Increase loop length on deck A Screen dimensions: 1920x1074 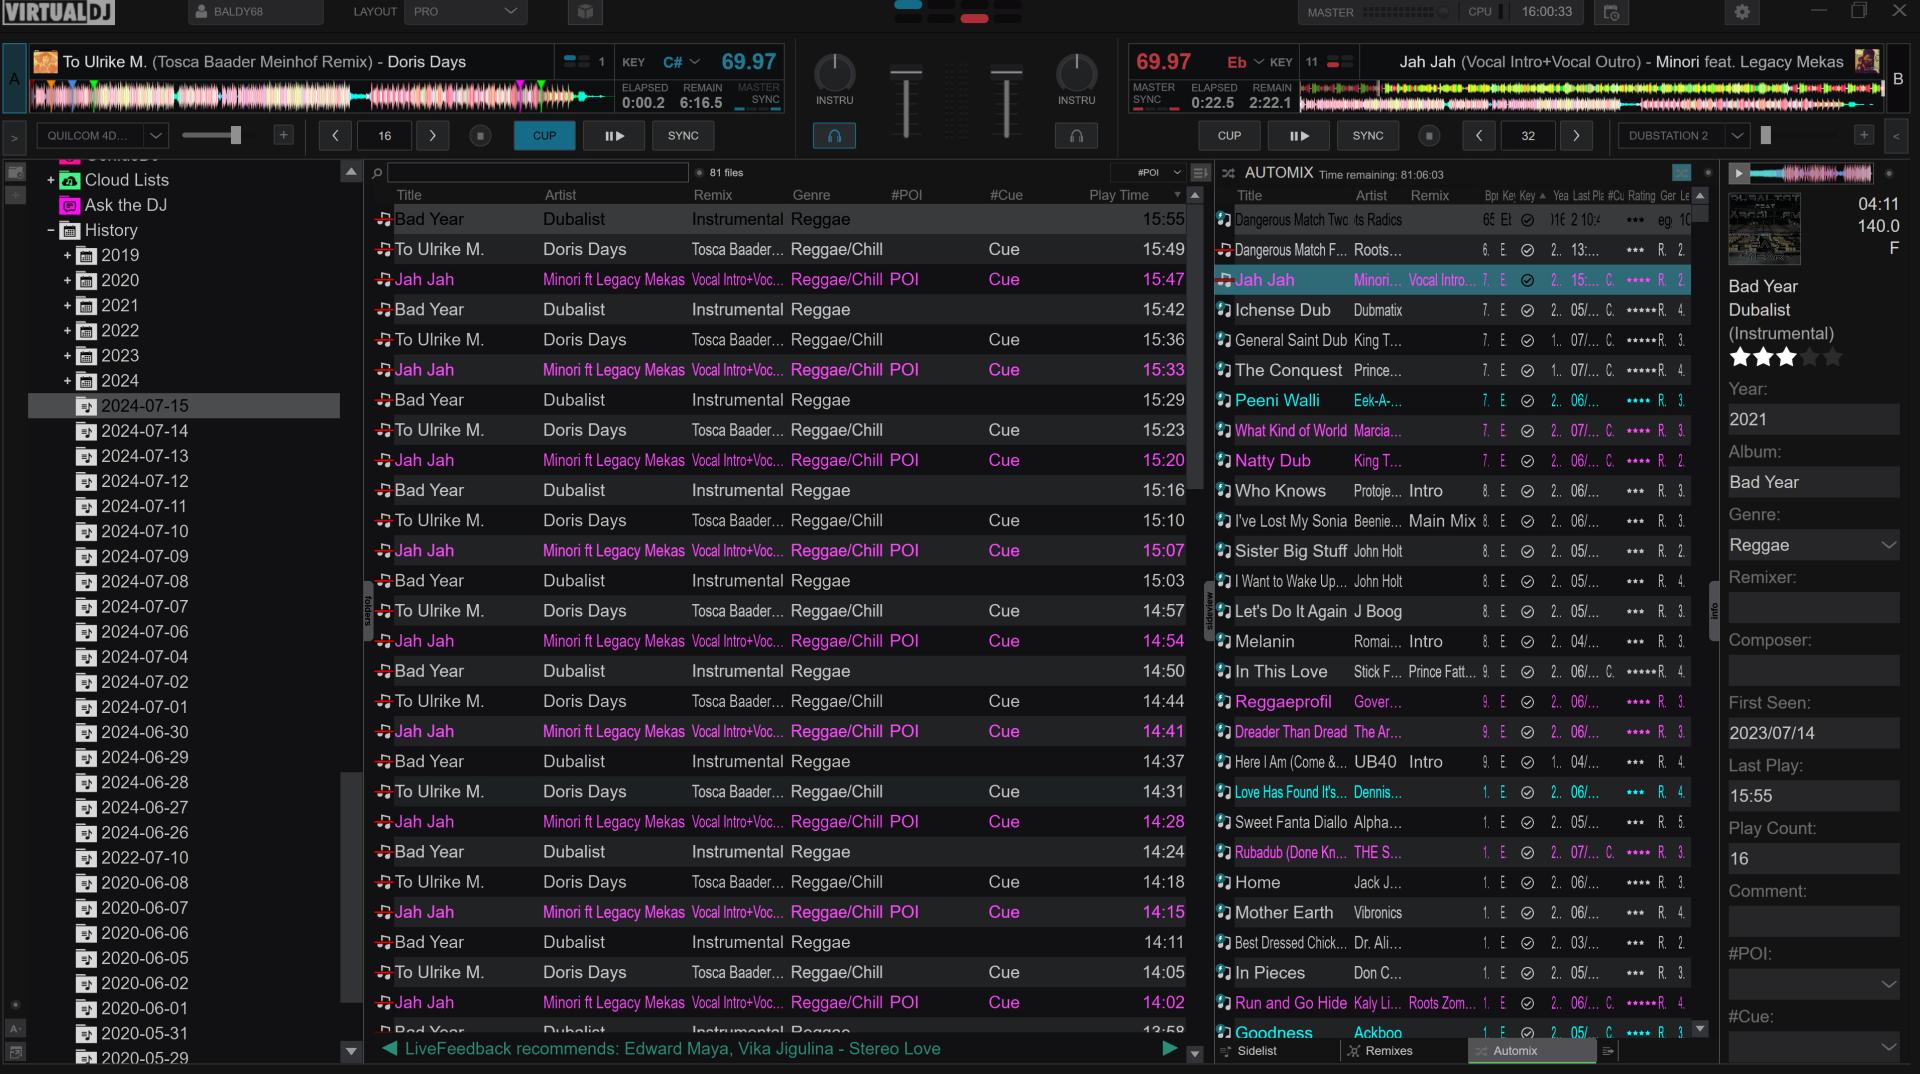coord(432,136)
